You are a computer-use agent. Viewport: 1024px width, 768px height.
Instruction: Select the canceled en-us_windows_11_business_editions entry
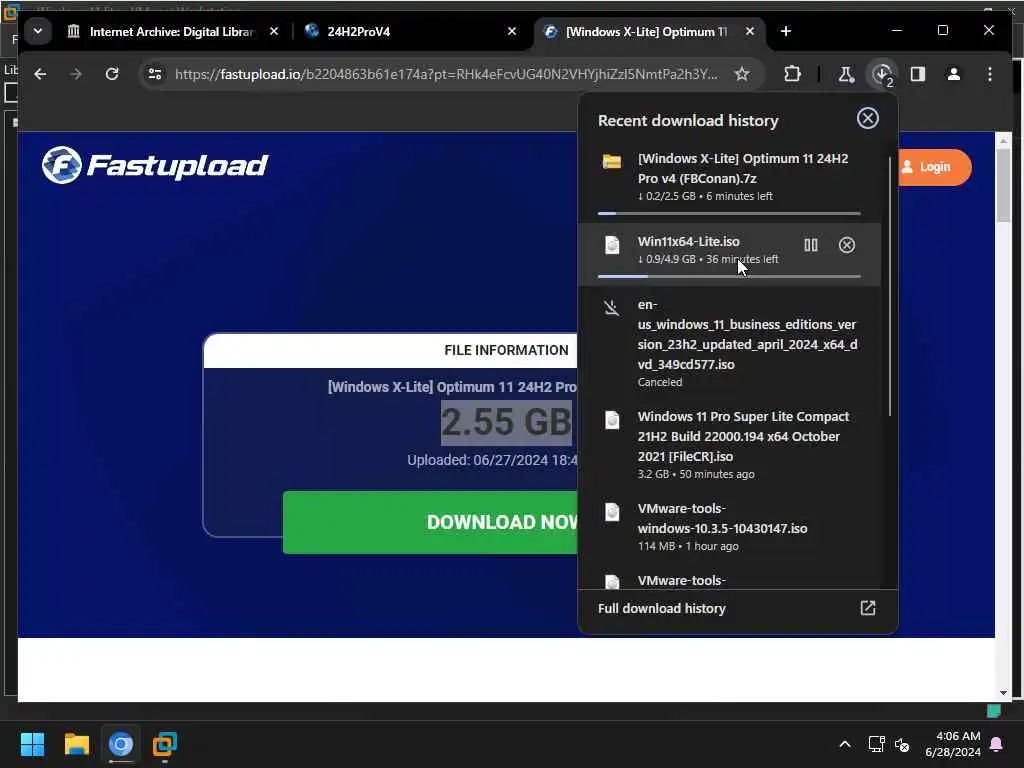pos(729,343)
